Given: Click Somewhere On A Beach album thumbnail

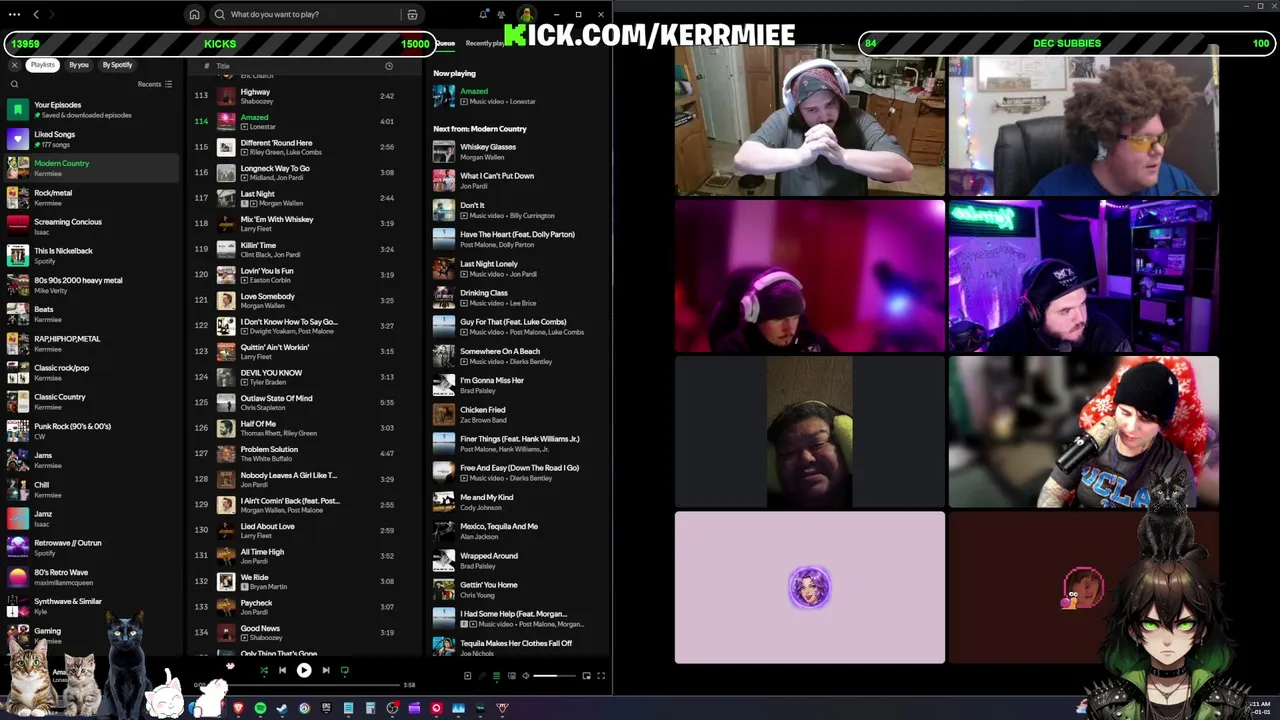Looking at the screenshot, I should coord(443,356).
